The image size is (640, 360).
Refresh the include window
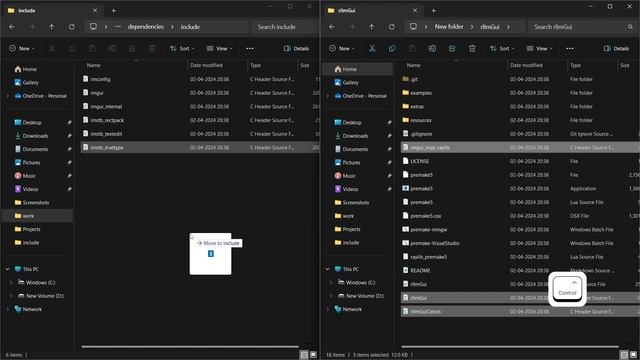[71, 27]
